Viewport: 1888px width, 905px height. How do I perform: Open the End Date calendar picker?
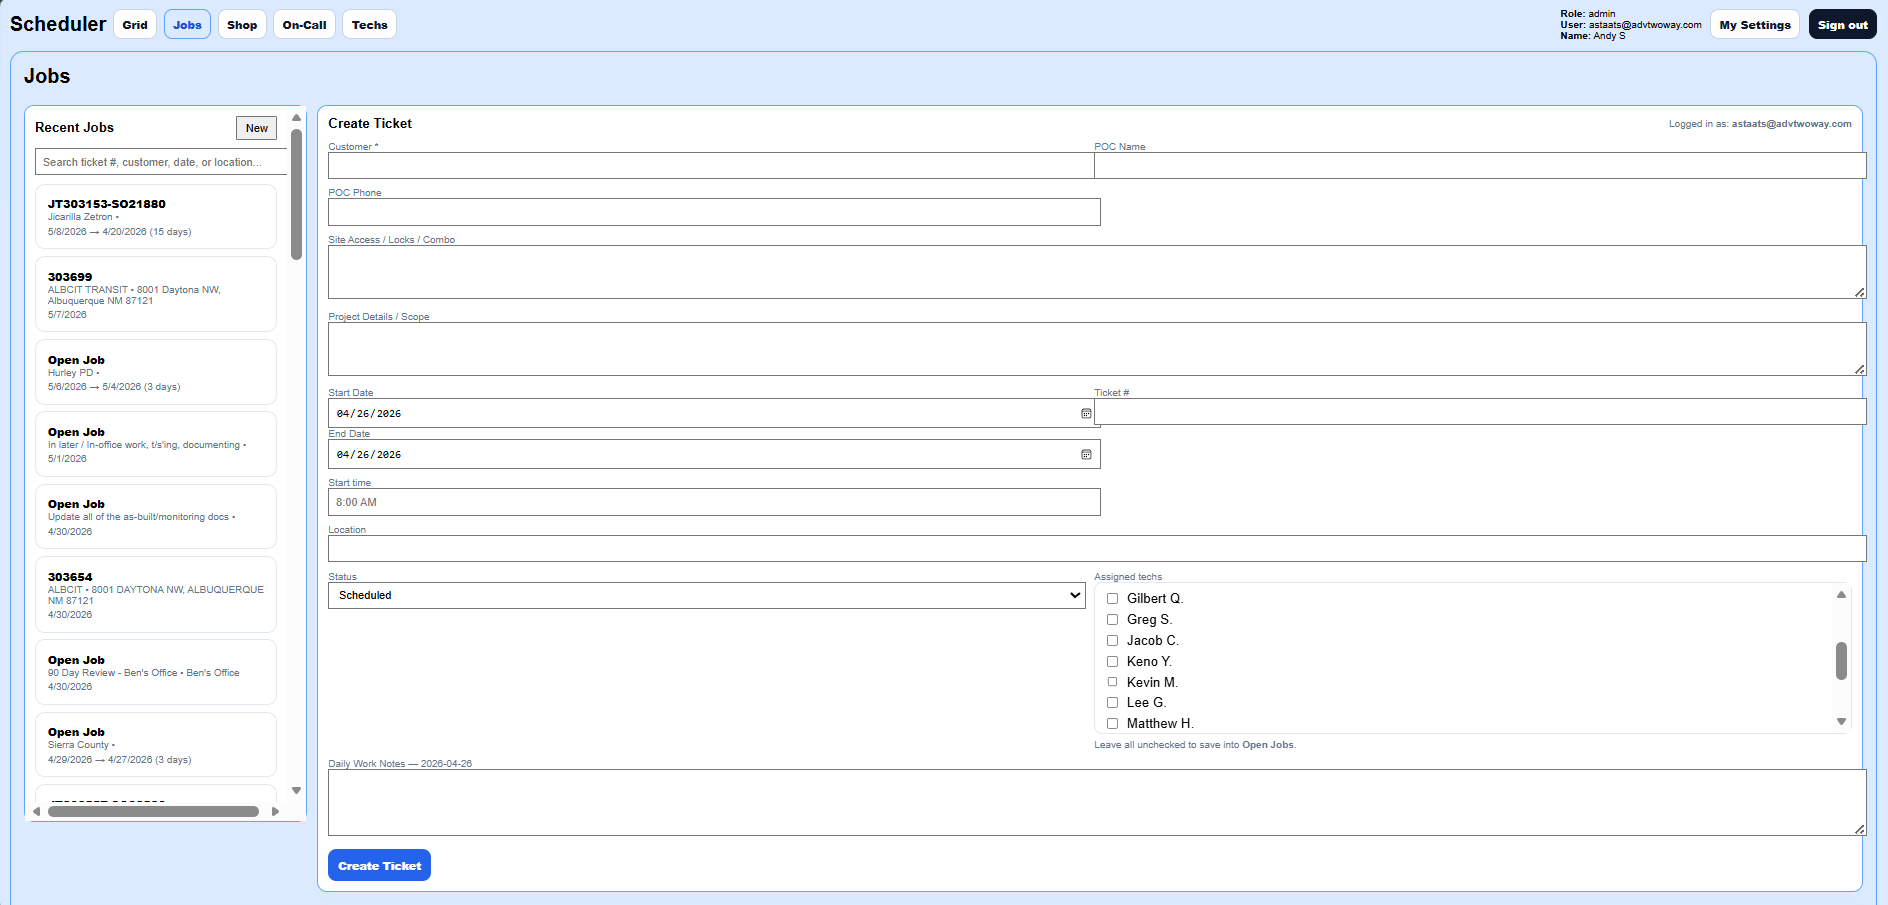pos(1087,454)
